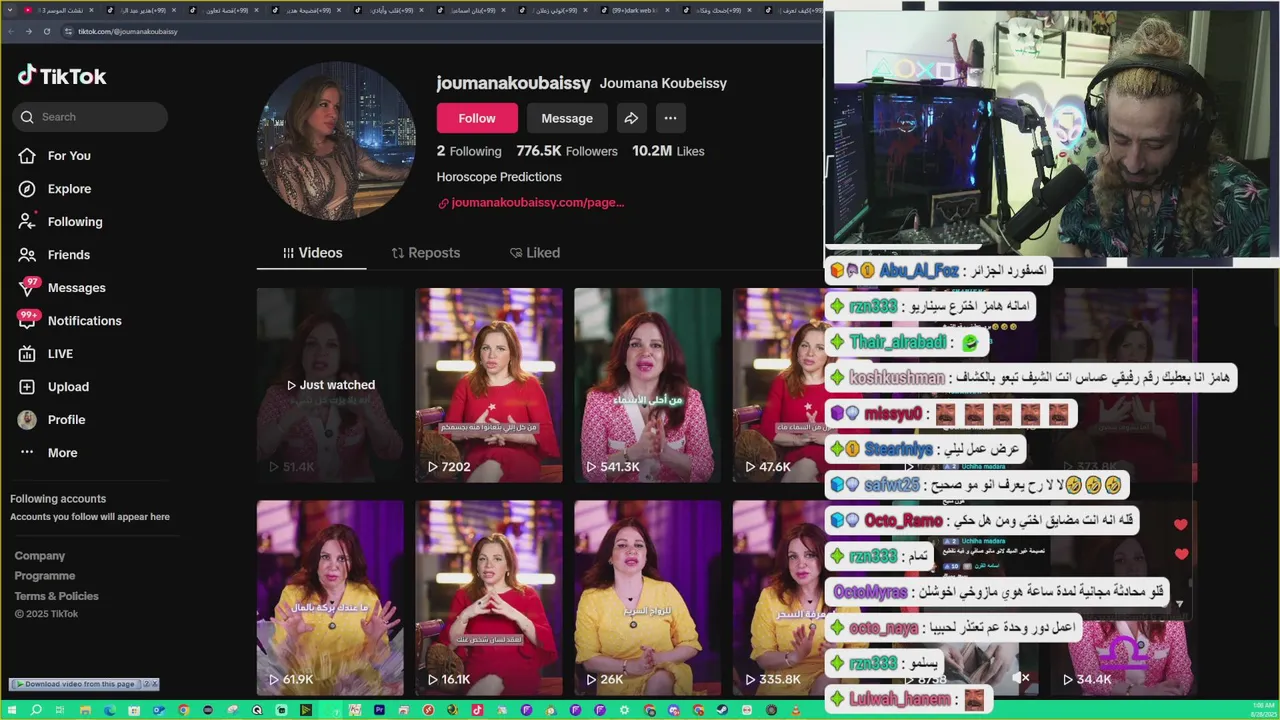Open the three-dots profile options menu
This screenshot has width=1280, height=720.
(x=670, y=118)
